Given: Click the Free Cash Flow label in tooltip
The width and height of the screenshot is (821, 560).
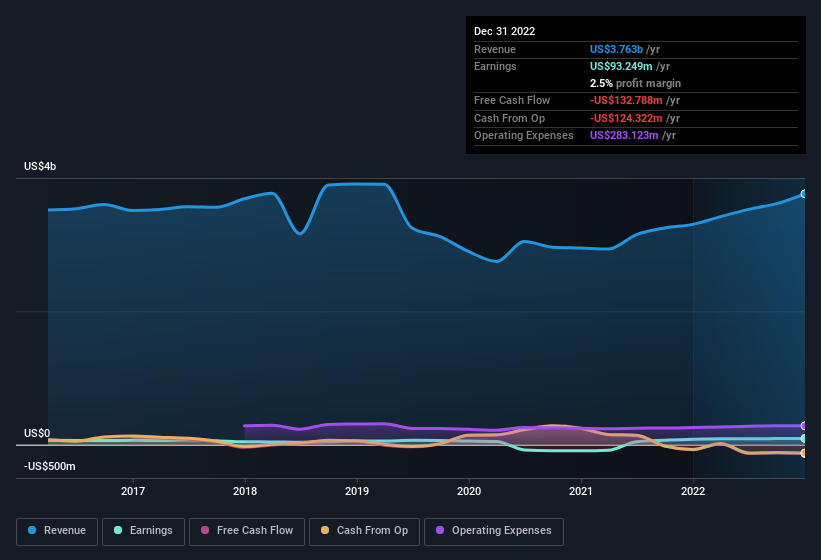Looking at the screenshot, I should (x=512, y=100).
